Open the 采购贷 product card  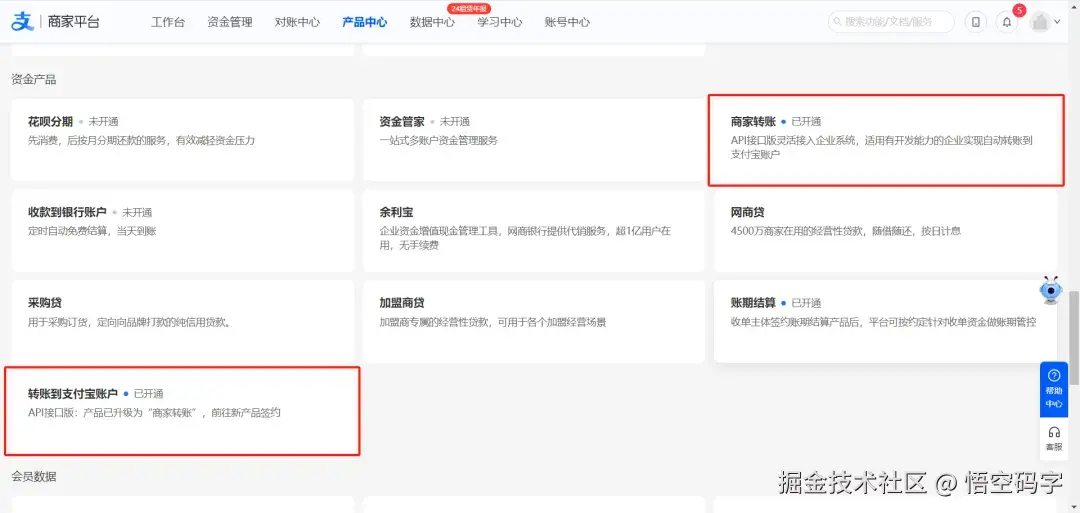[183, 322]
